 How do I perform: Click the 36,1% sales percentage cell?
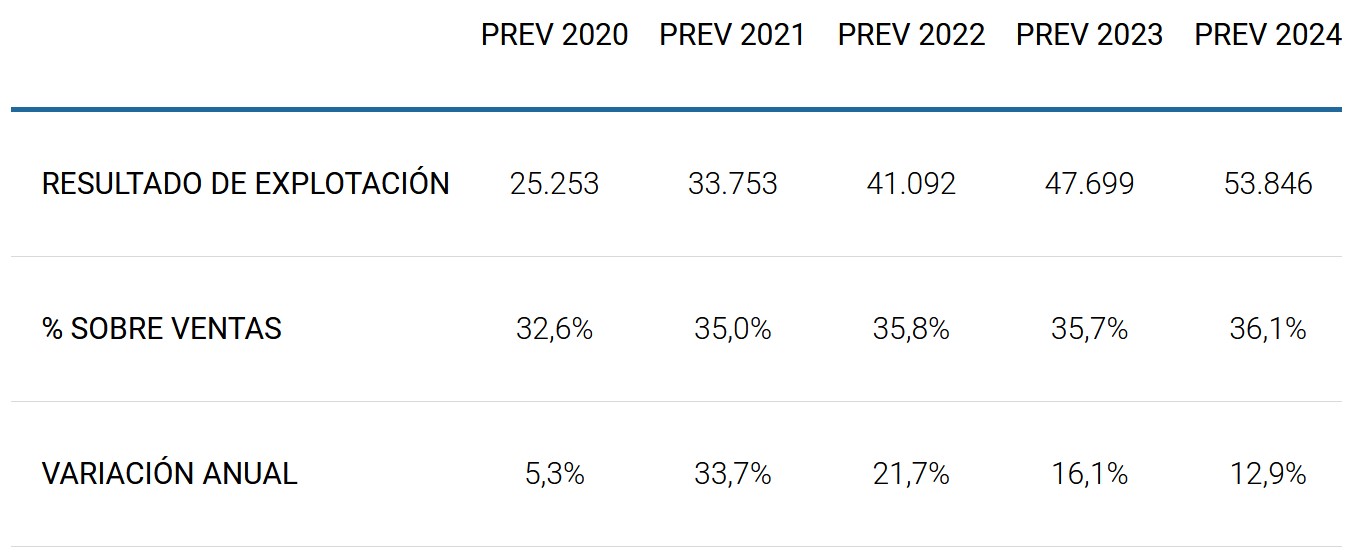[1267, 329]
